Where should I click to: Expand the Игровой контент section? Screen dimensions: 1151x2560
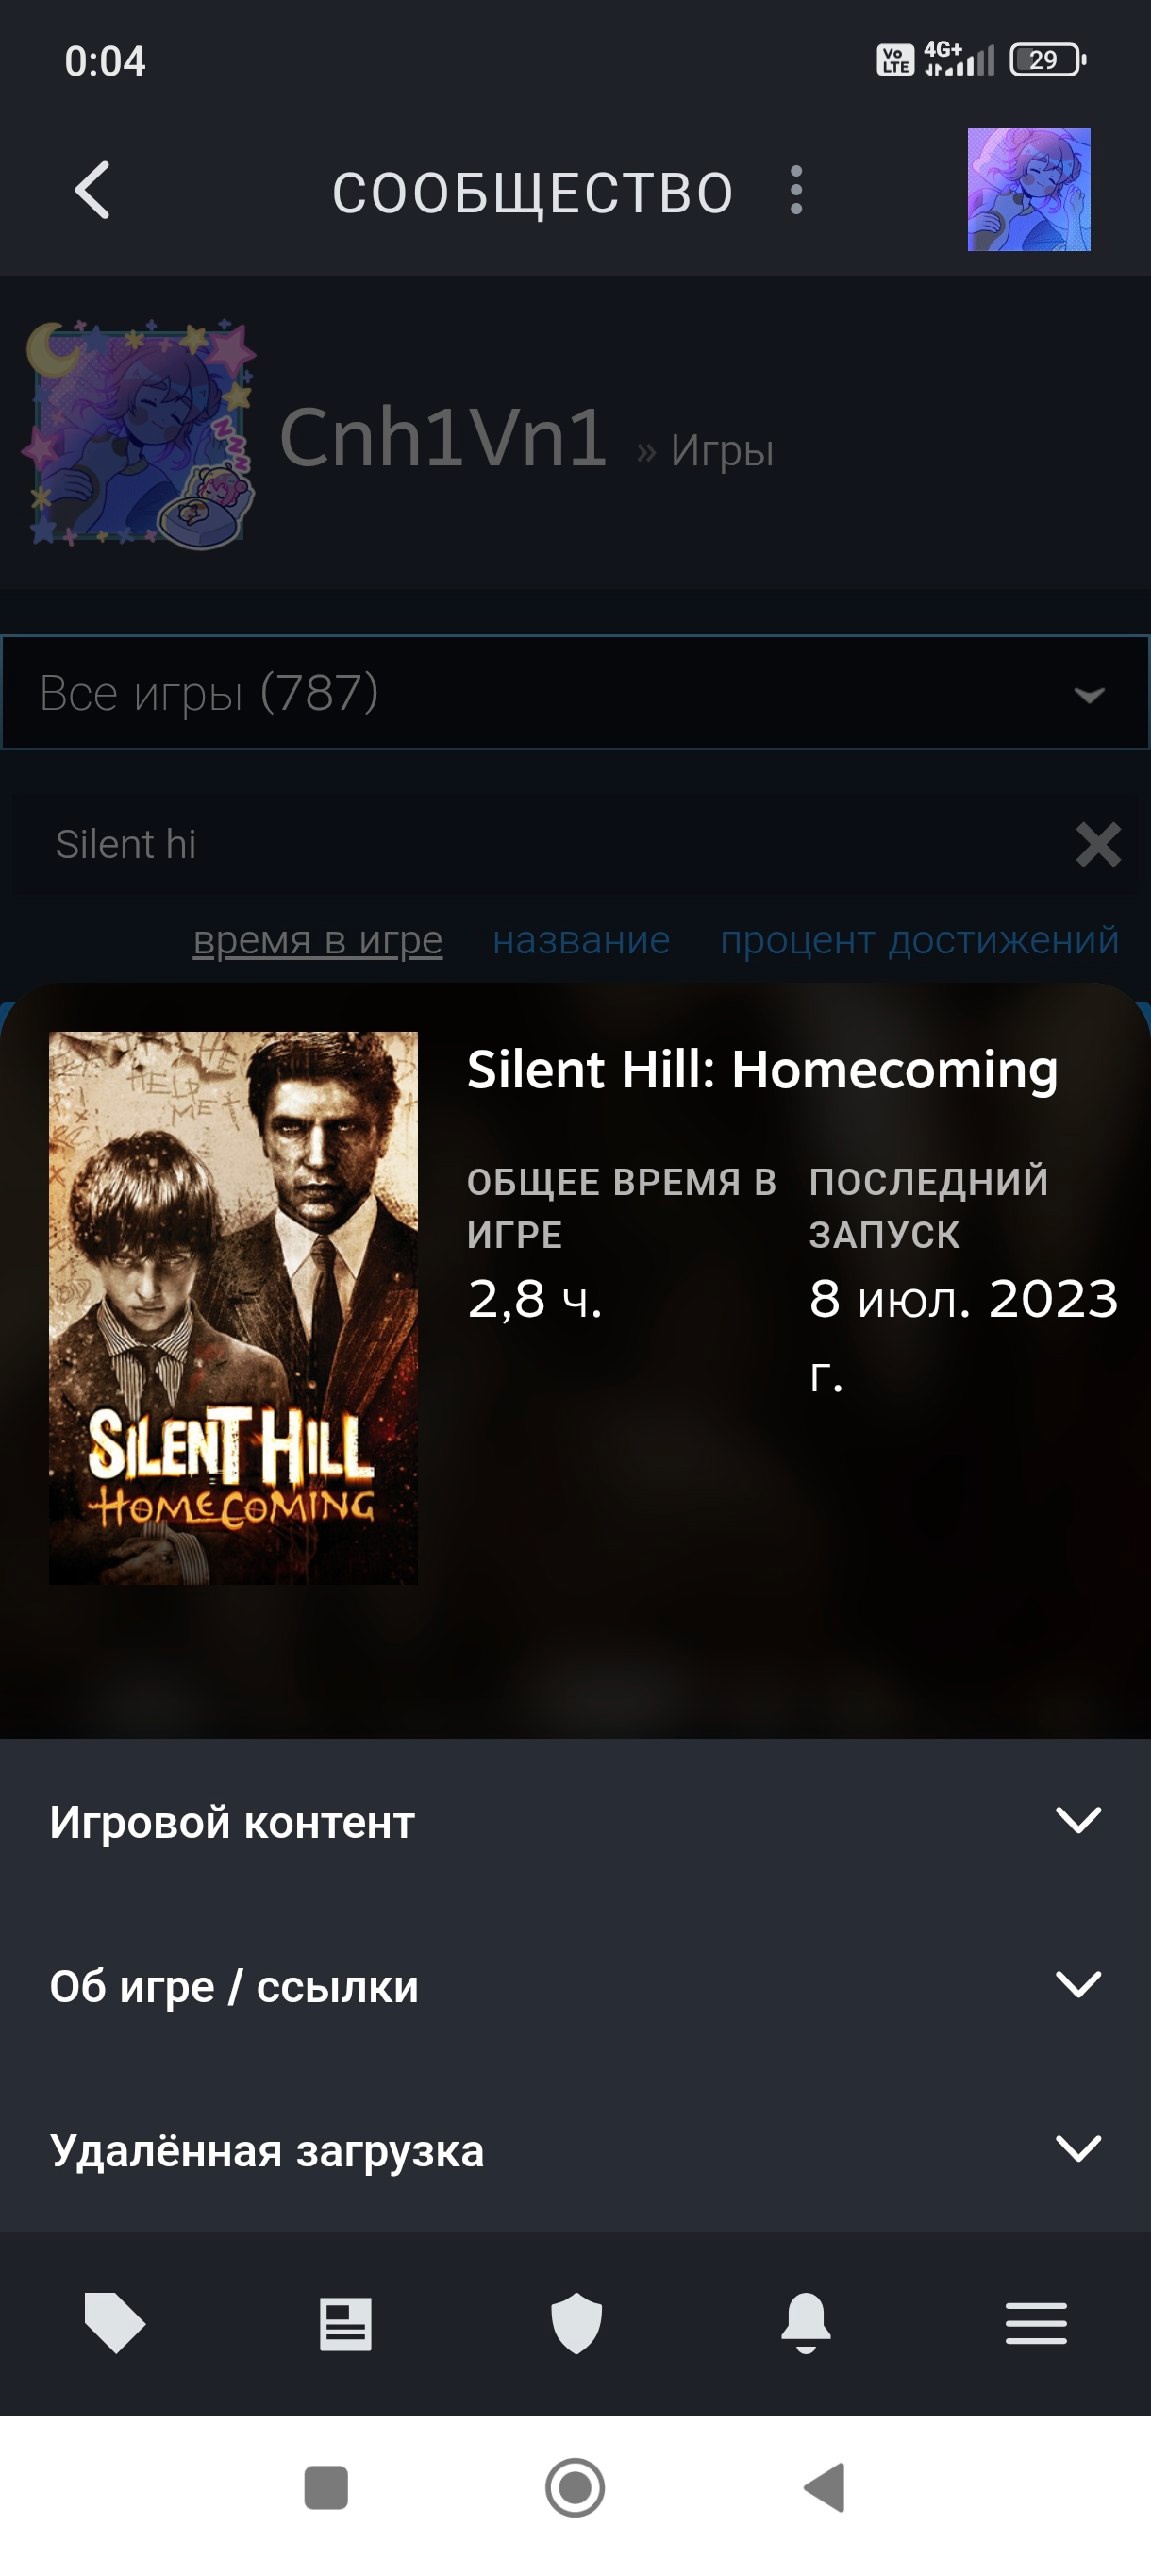point(575,1821)
